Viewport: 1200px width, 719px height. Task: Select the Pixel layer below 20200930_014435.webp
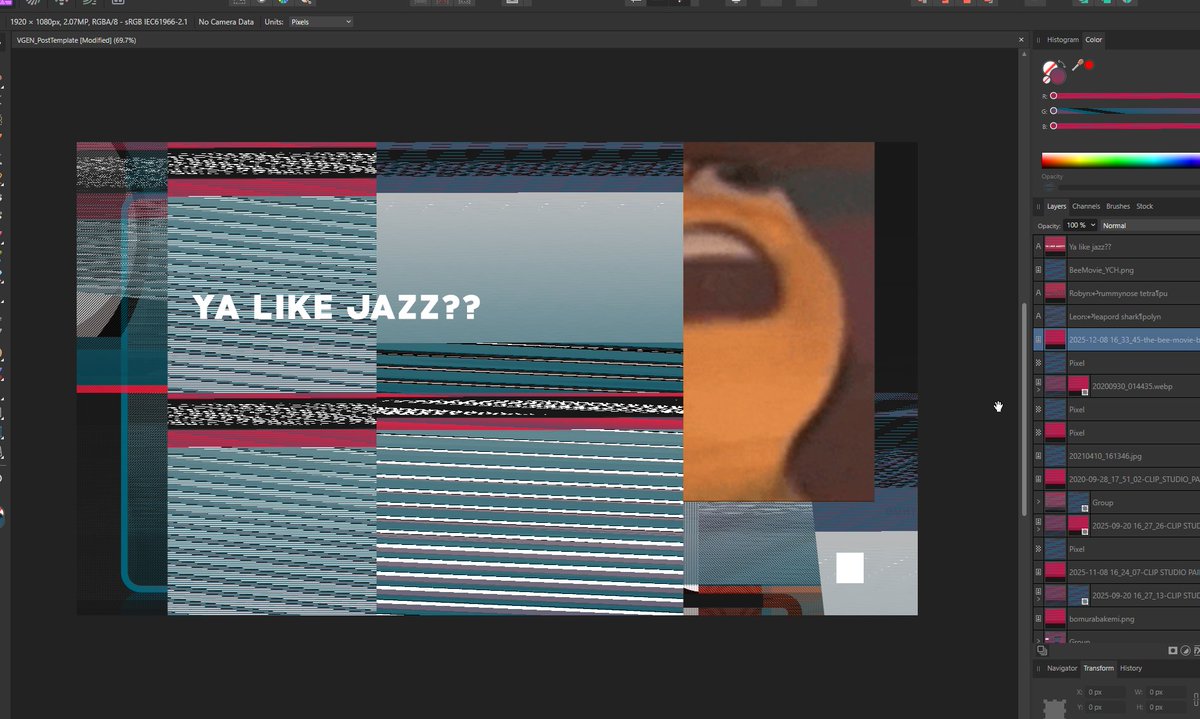[1116, 409]
